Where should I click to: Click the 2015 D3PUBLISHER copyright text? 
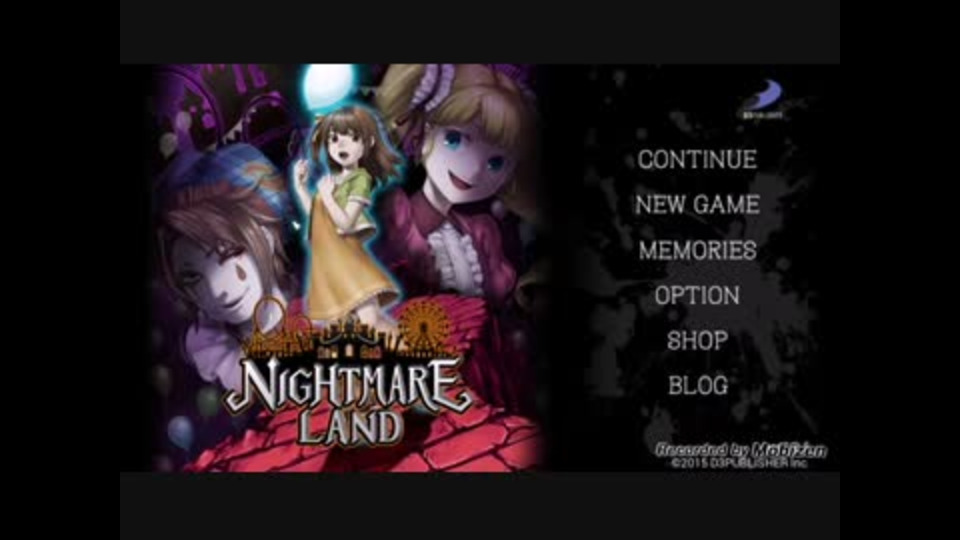click(739, 463)
